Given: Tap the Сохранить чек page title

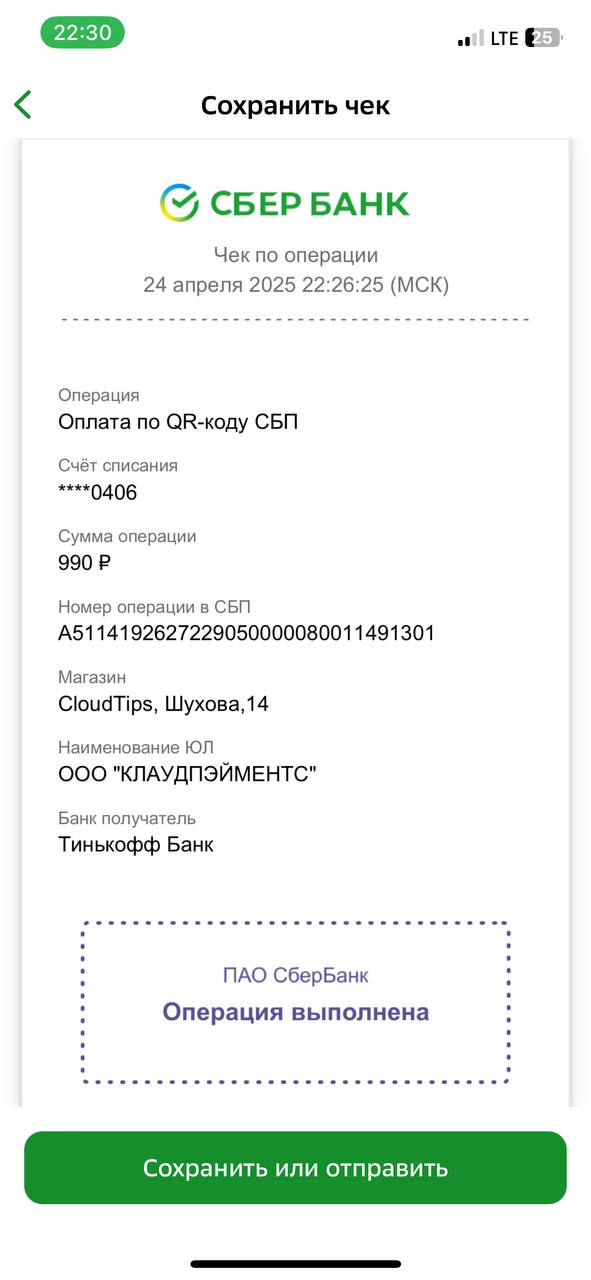Looking at the screenshot, I should [295, 105].
